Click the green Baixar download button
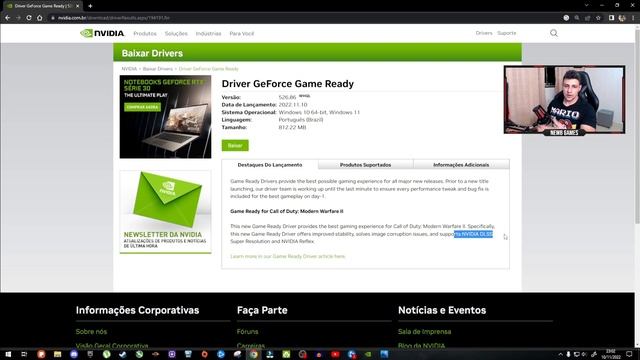Screen dimensions: 640x360 coord(235,146)
